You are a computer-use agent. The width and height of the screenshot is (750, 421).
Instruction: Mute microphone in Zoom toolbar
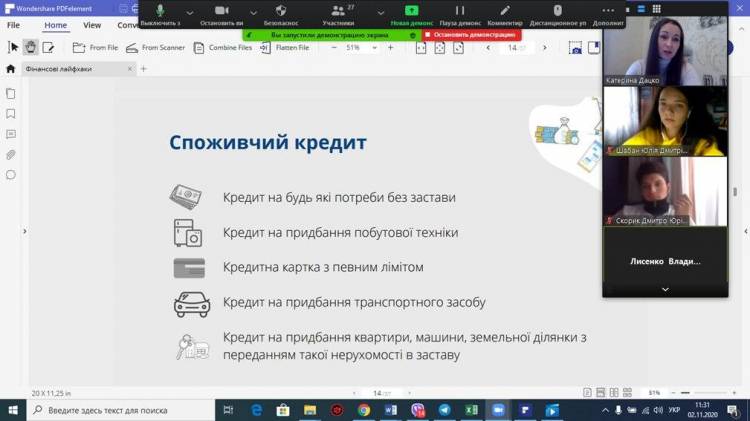(x=160, y=14)
